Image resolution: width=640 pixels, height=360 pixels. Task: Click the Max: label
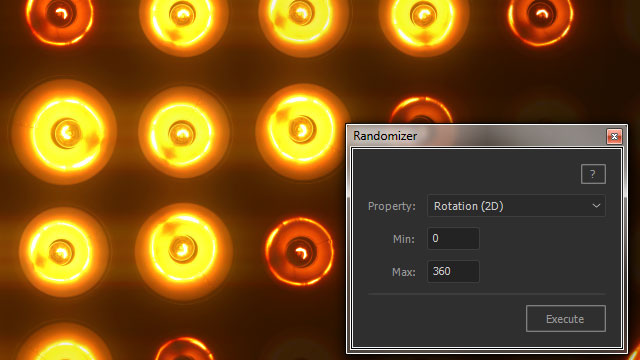[404, 272]
